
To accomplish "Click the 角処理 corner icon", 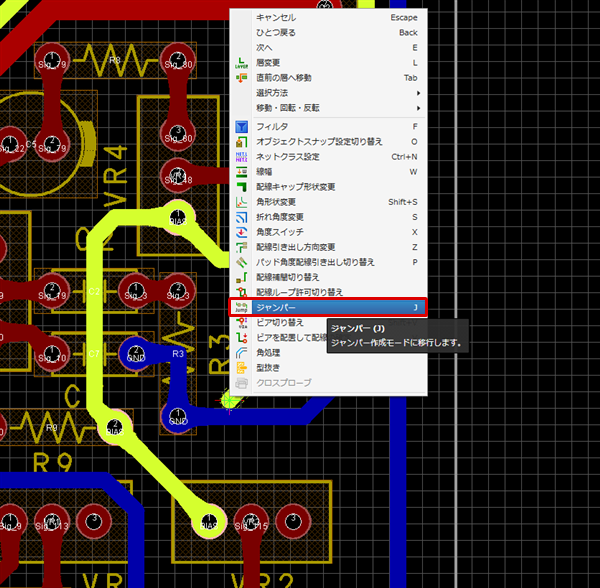I will pyautogui.click(x=241, y=352).
